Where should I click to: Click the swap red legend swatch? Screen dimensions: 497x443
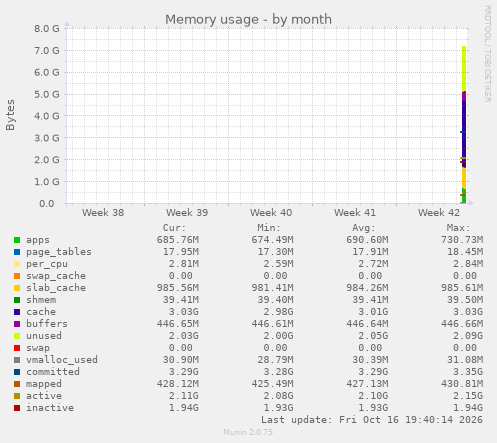click(17, 348)
